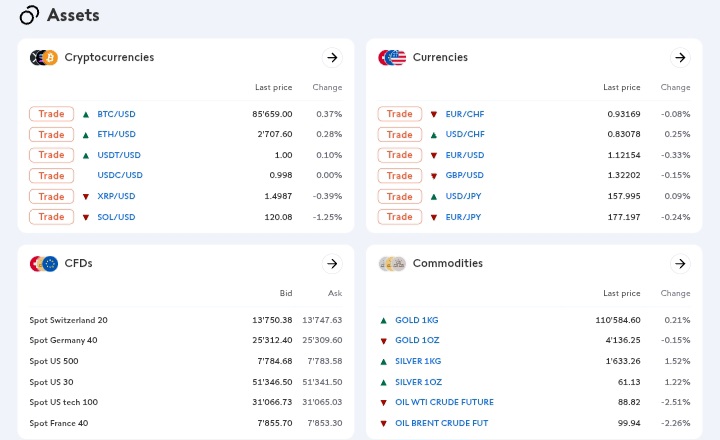Click red down arrow beside GOLD 1OZ

tap(383, 341)
